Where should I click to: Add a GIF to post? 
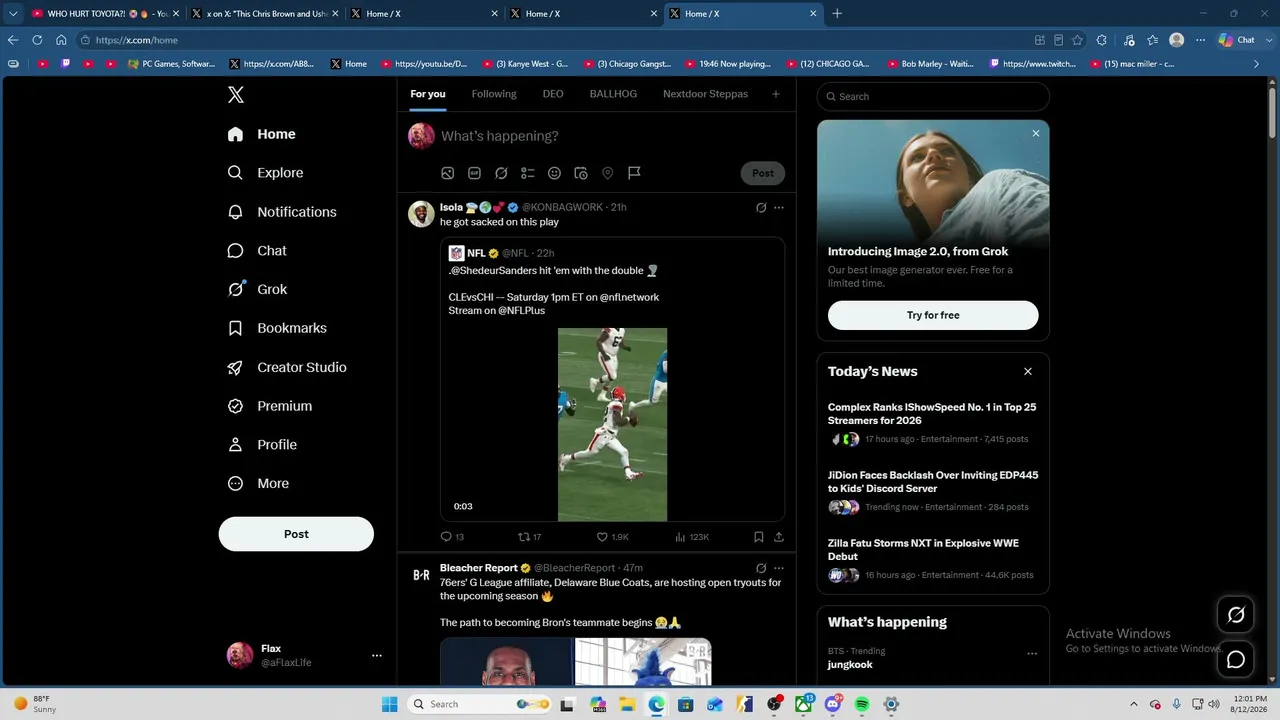coord(475,173)
